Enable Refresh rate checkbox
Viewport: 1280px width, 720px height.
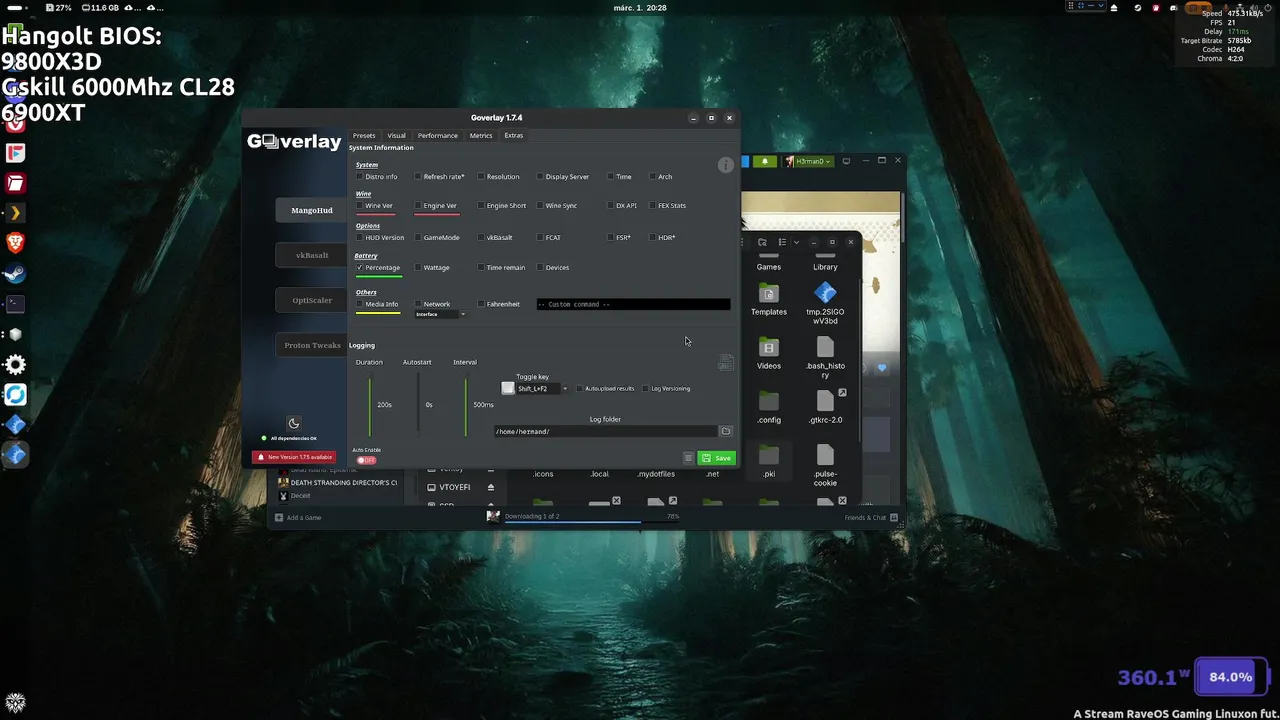[418, 177]
